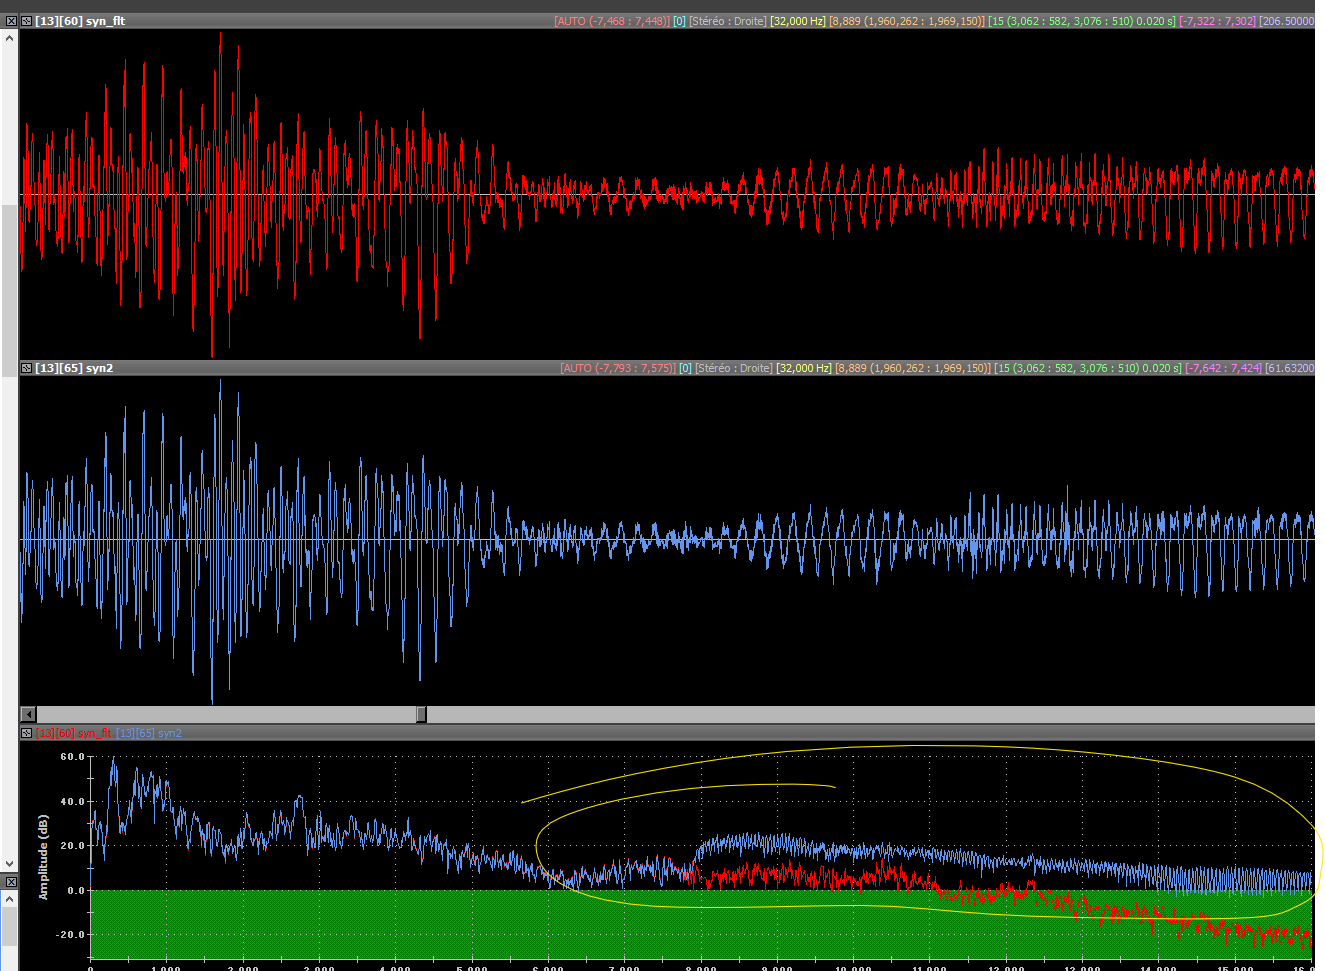Click the horizontal scrollbar thumb under syn2 waveform
Screen dimensions: 1325x971
(x=421, y=714)
